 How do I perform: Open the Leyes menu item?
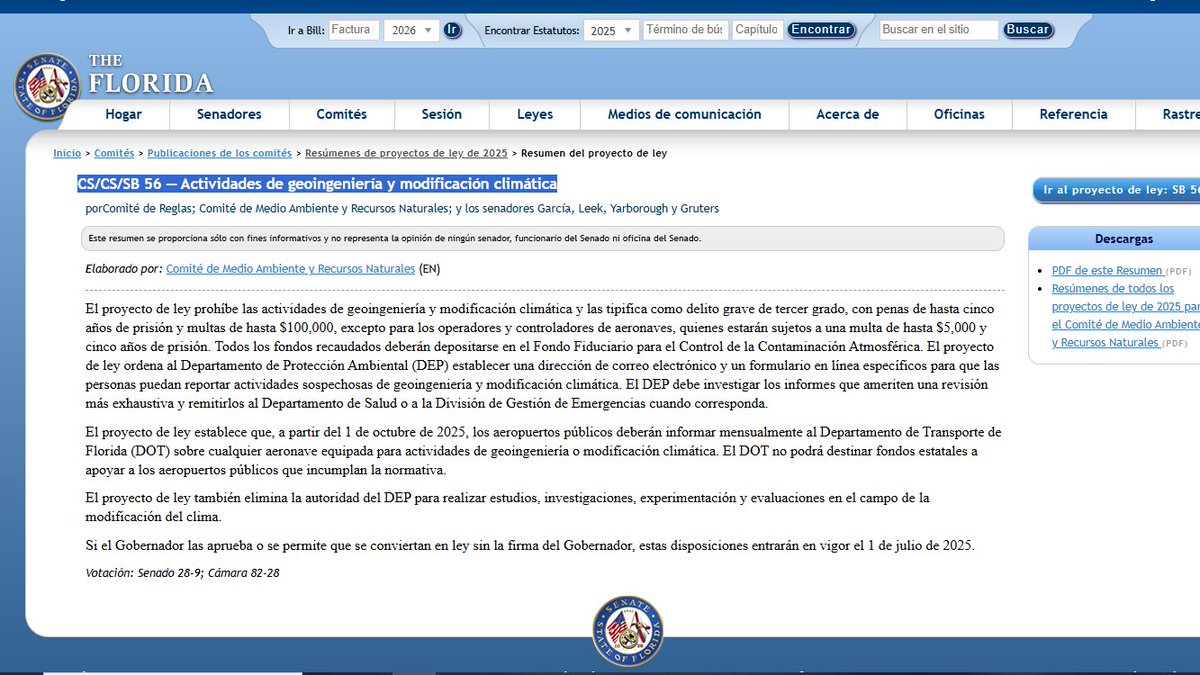535,114
